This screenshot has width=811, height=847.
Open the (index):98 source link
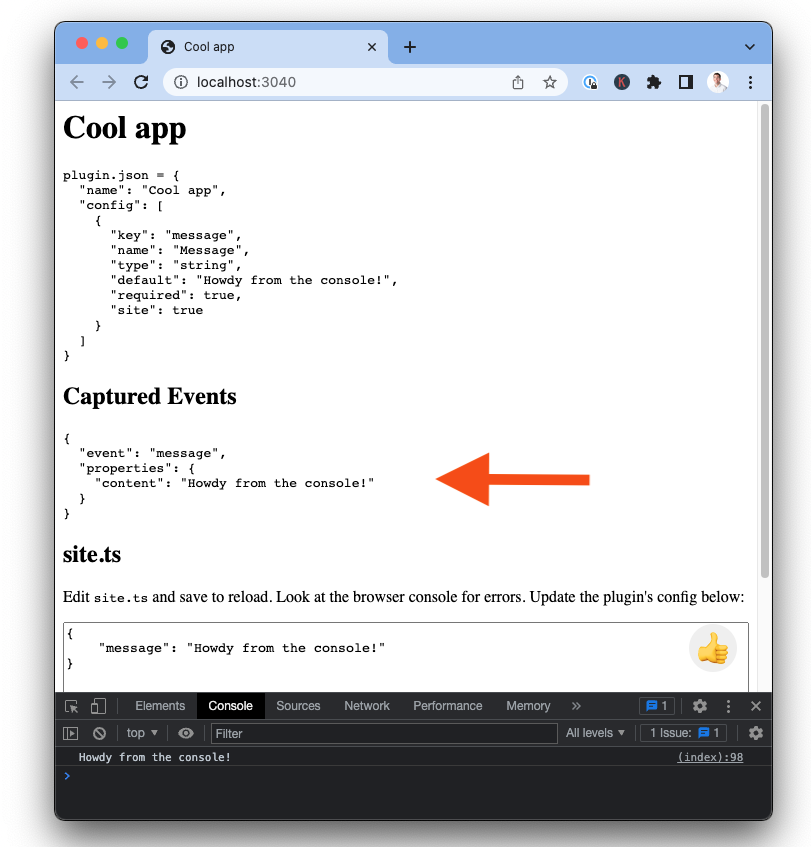coord(709,757)
